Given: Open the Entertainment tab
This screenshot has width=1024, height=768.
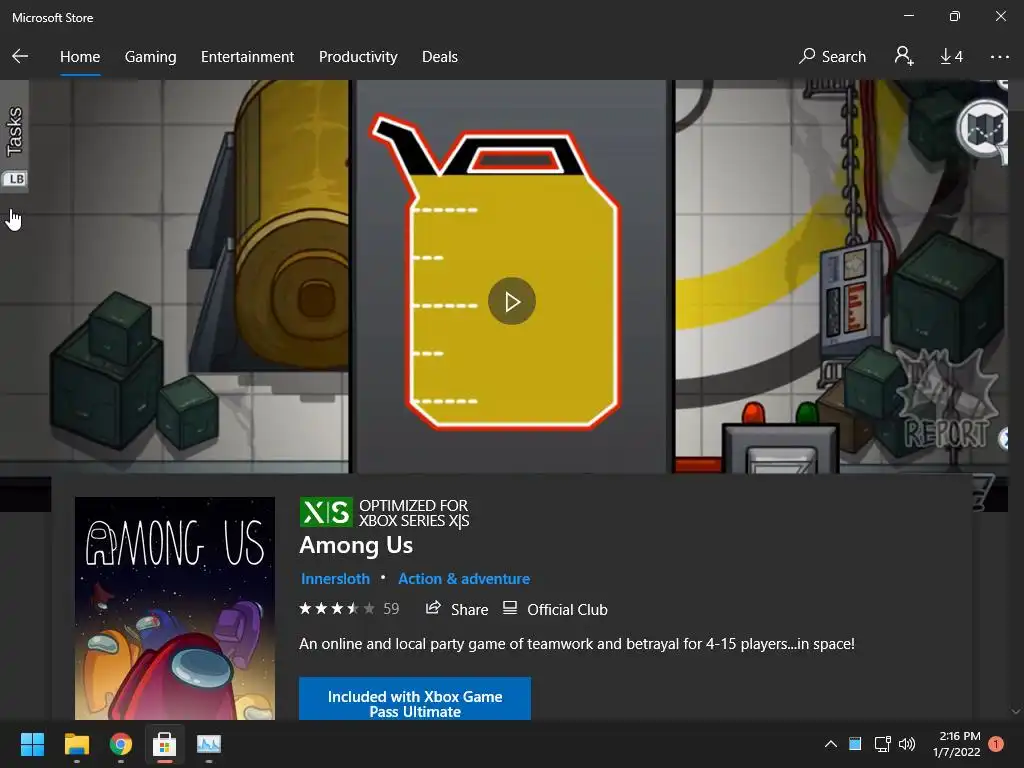Looking at the screenshot, I should (x=248, y=57).
